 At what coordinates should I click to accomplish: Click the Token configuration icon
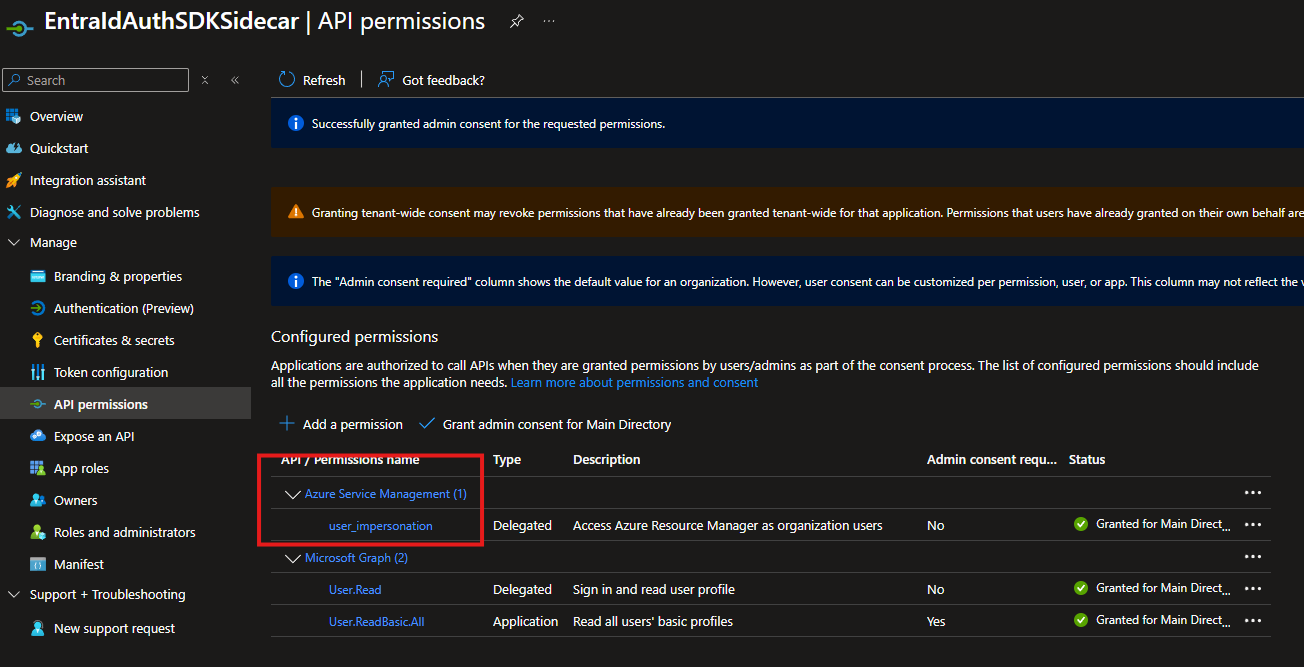38,372
